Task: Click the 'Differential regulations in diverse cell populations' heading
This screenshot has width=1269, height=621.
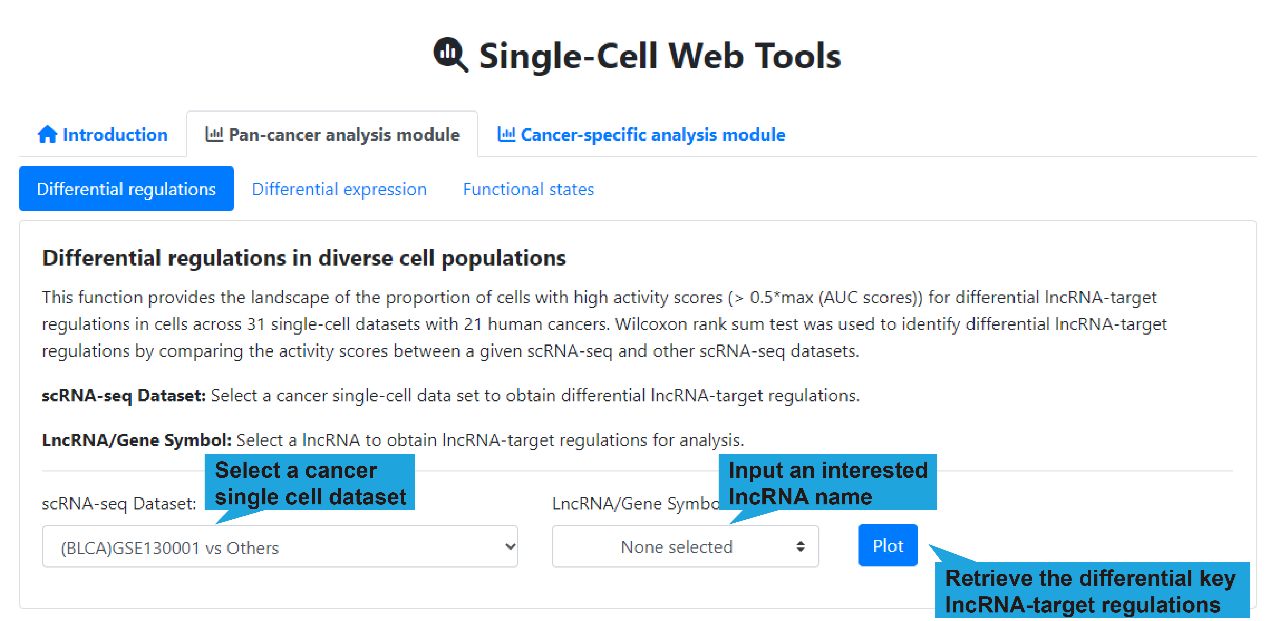Action: click(304, 258)
